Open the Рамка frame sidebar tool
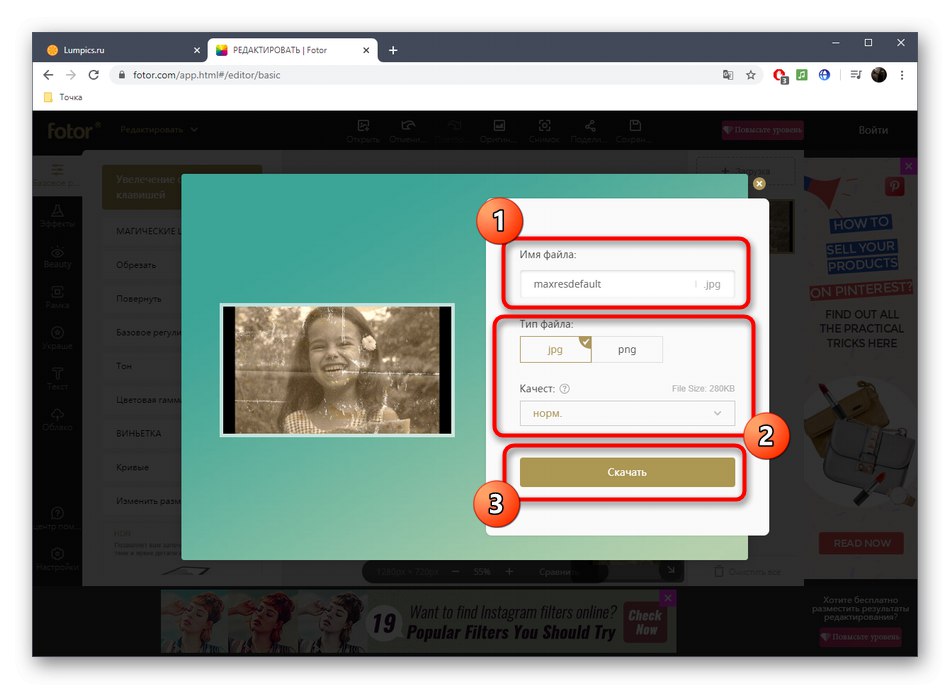950x689 pixels. click(x=57, y=298)
